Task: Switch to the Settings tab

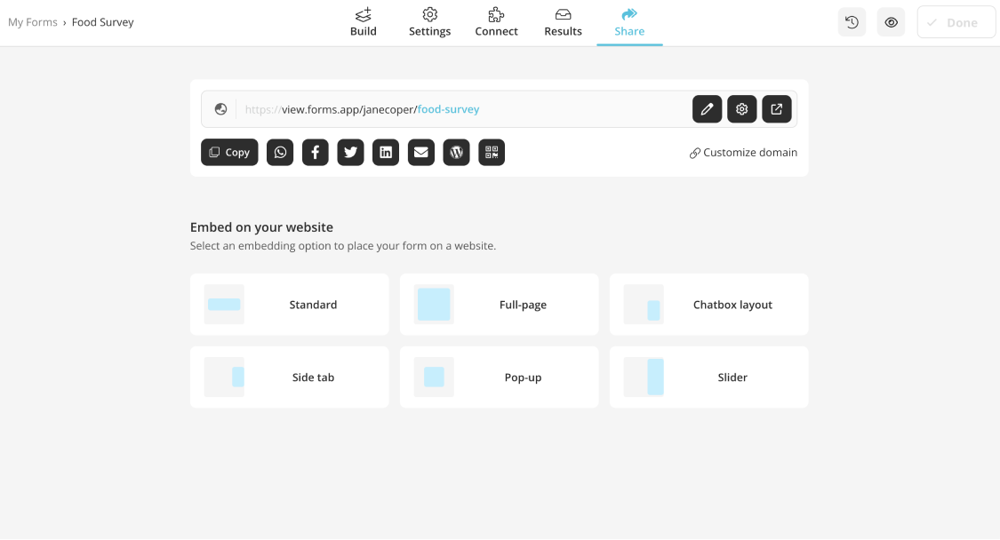Action: point(430,23)
